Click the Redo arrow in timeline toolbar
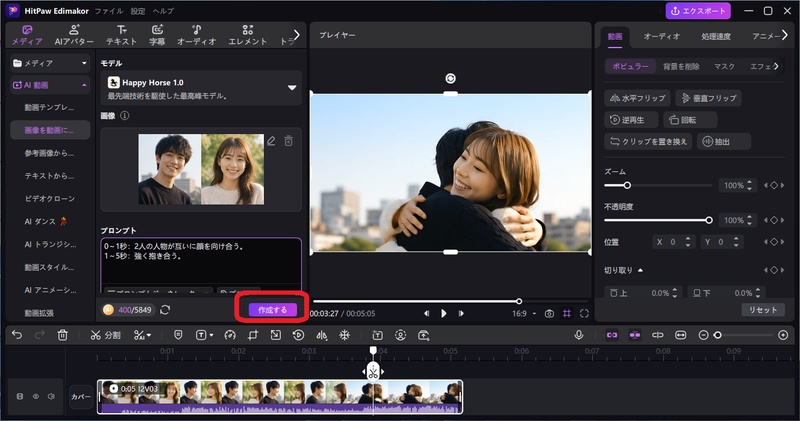The width and height of the screenshot is (800, 421). 39,335
